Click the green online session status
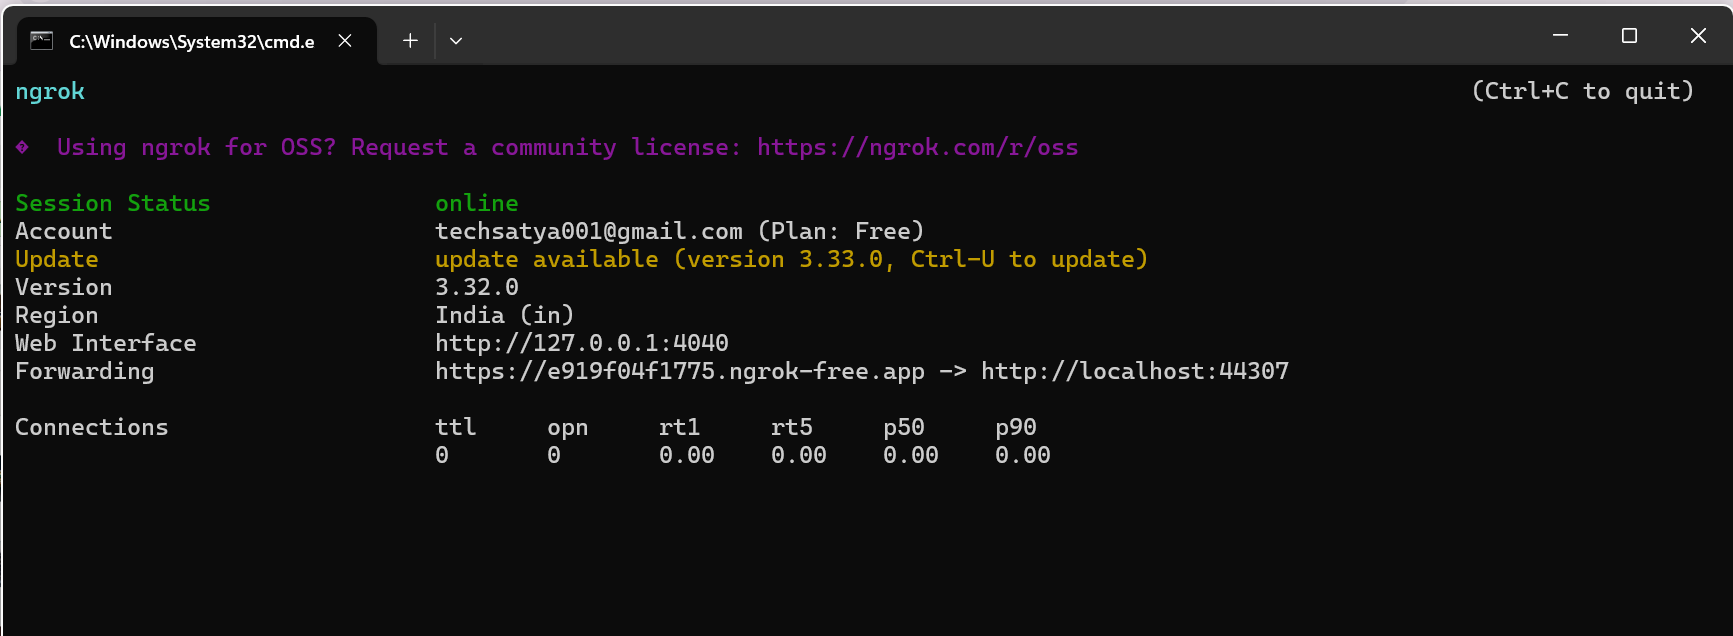1733x636 pixels. pos(476,203)
